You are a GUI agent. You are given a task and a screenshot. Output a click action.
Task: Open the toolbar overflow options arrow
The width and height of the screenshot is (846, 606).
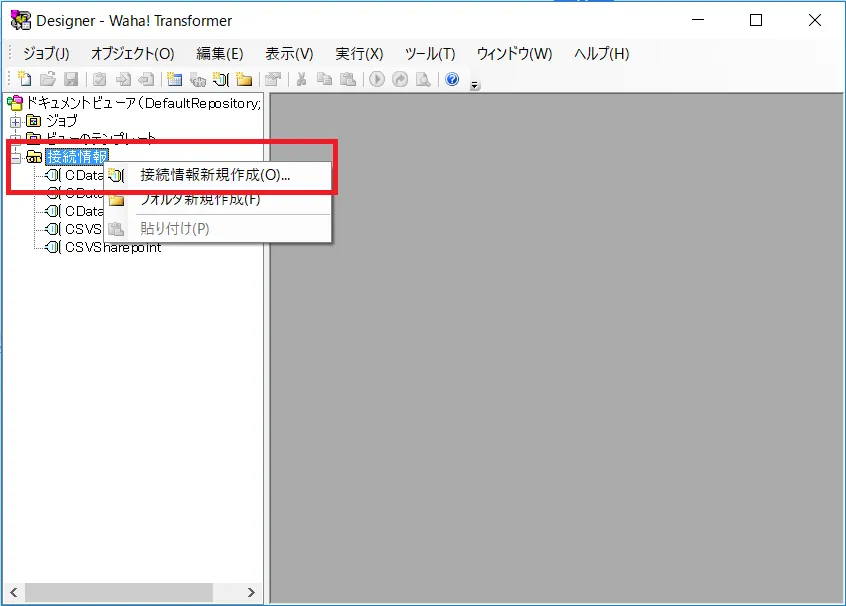click(x=475, y=85)
